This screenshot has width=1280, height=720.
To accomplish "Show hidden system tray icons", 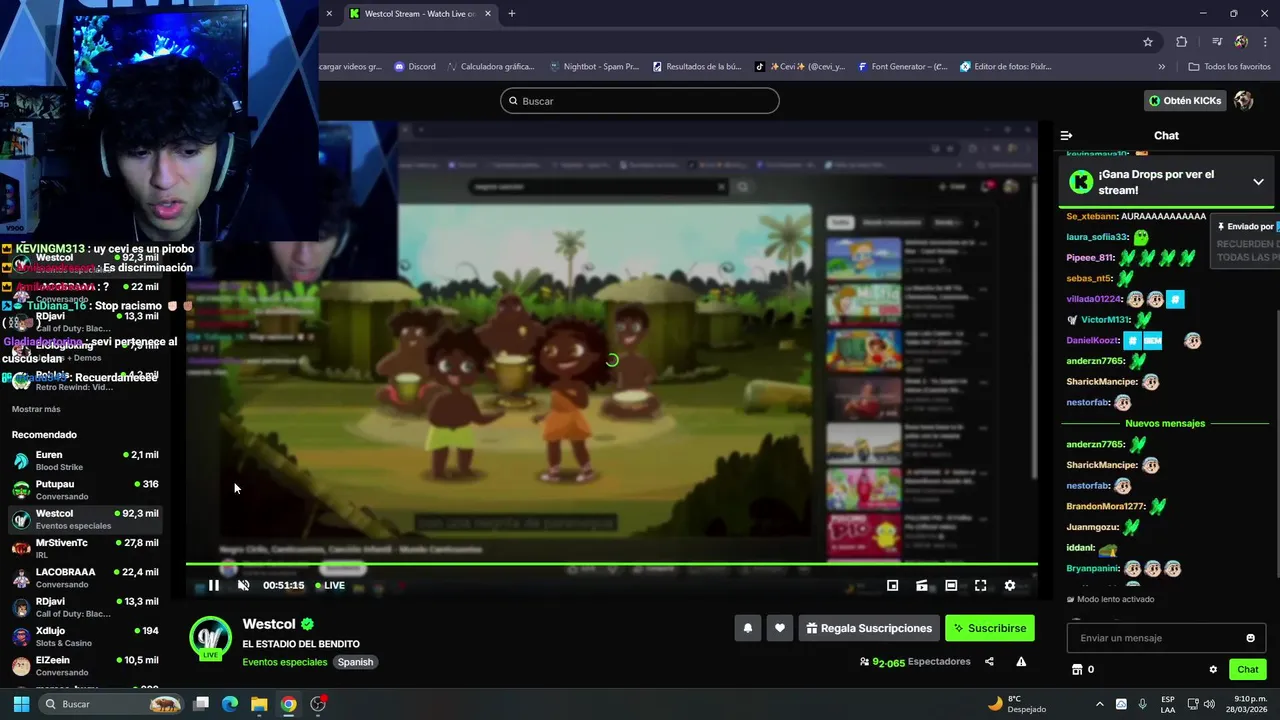I will click(x=1100, y=704).
